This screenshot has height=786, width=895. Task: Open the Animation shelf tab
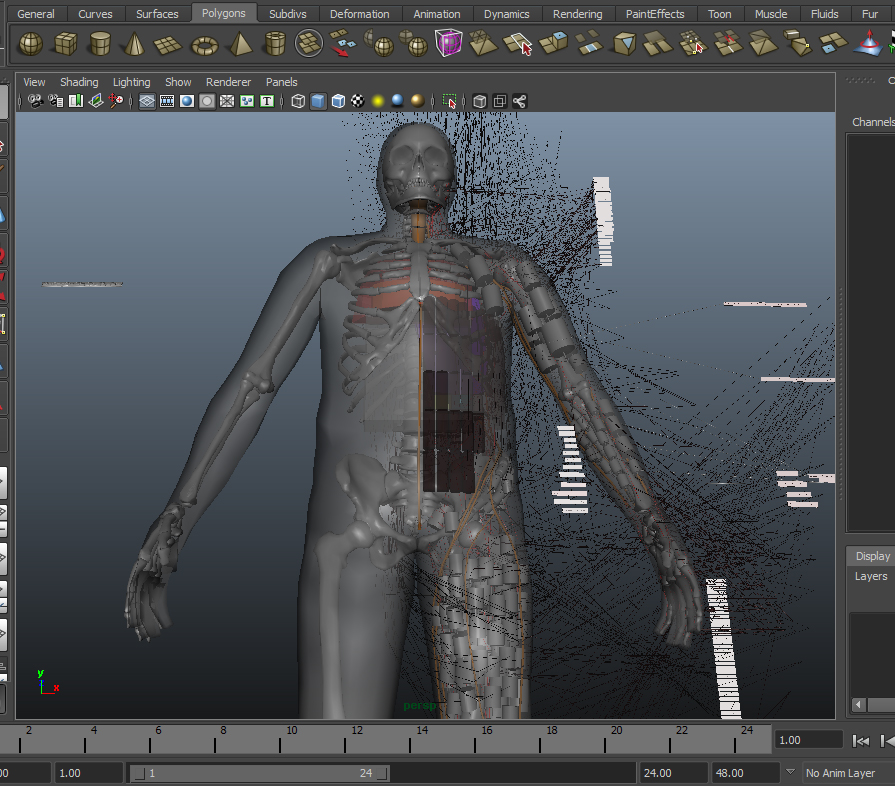[437, 14]
